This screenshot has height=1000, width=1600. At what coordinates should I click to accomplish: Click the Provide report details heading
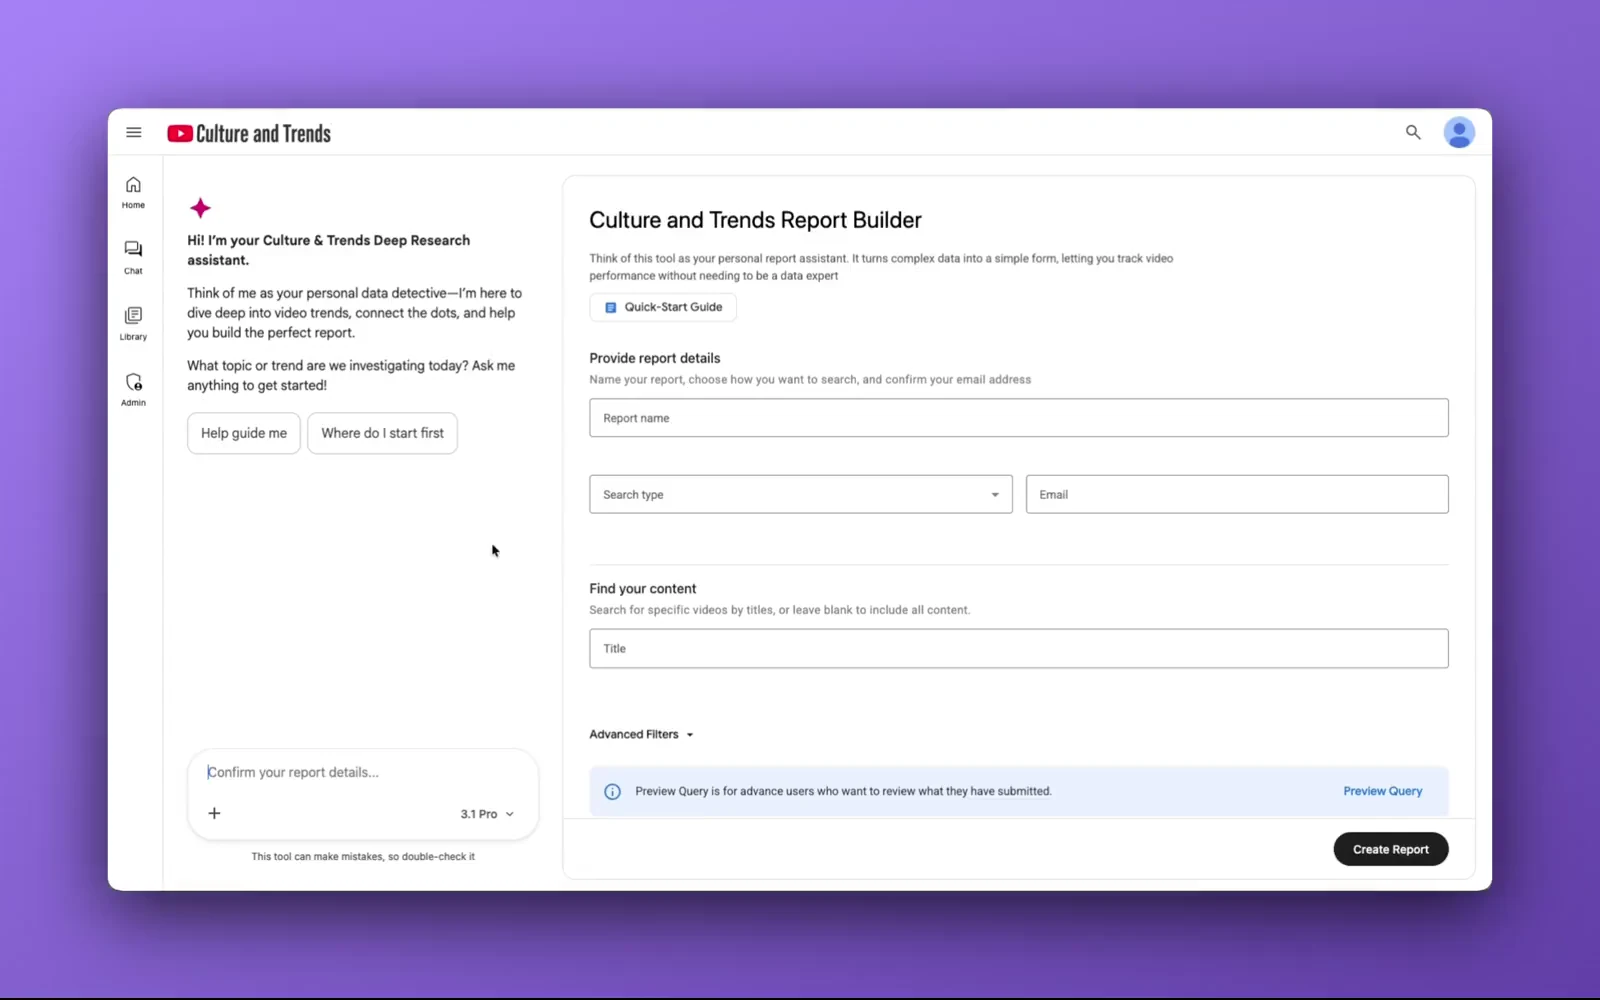(x=655, y=358)
